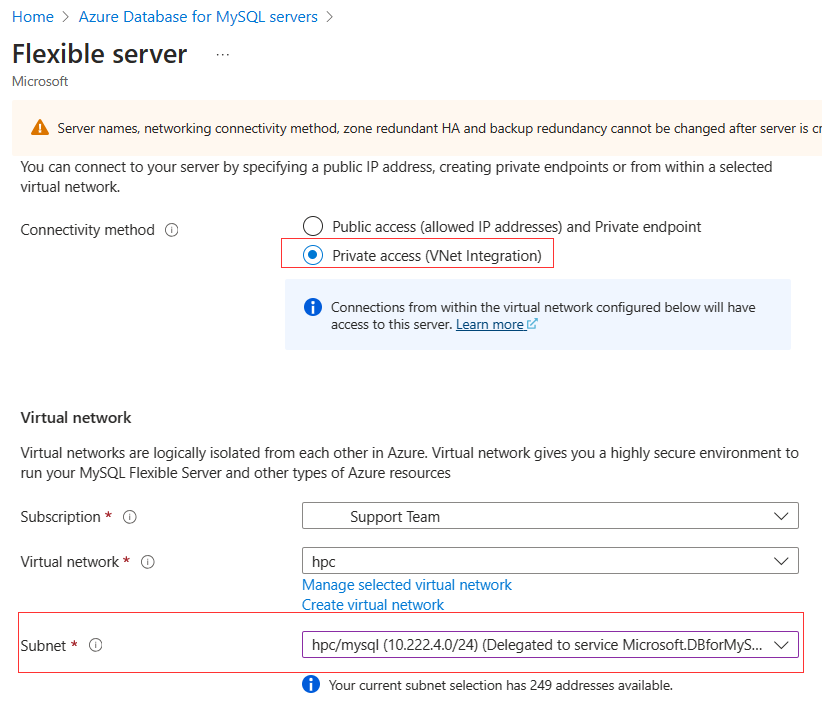This screenshot has width=822, height=715.
Task: Open Azure Database for MySQL servers breadcrumb
Action: [x=198, y=17]
